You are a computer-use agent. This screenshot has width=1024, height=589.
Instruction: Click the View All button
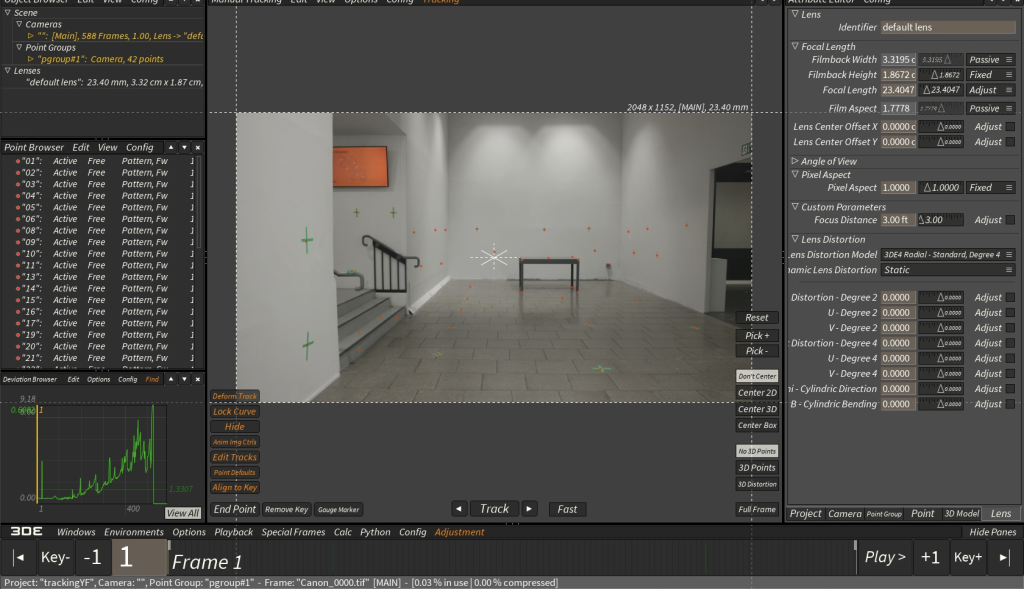pos(183,513)
